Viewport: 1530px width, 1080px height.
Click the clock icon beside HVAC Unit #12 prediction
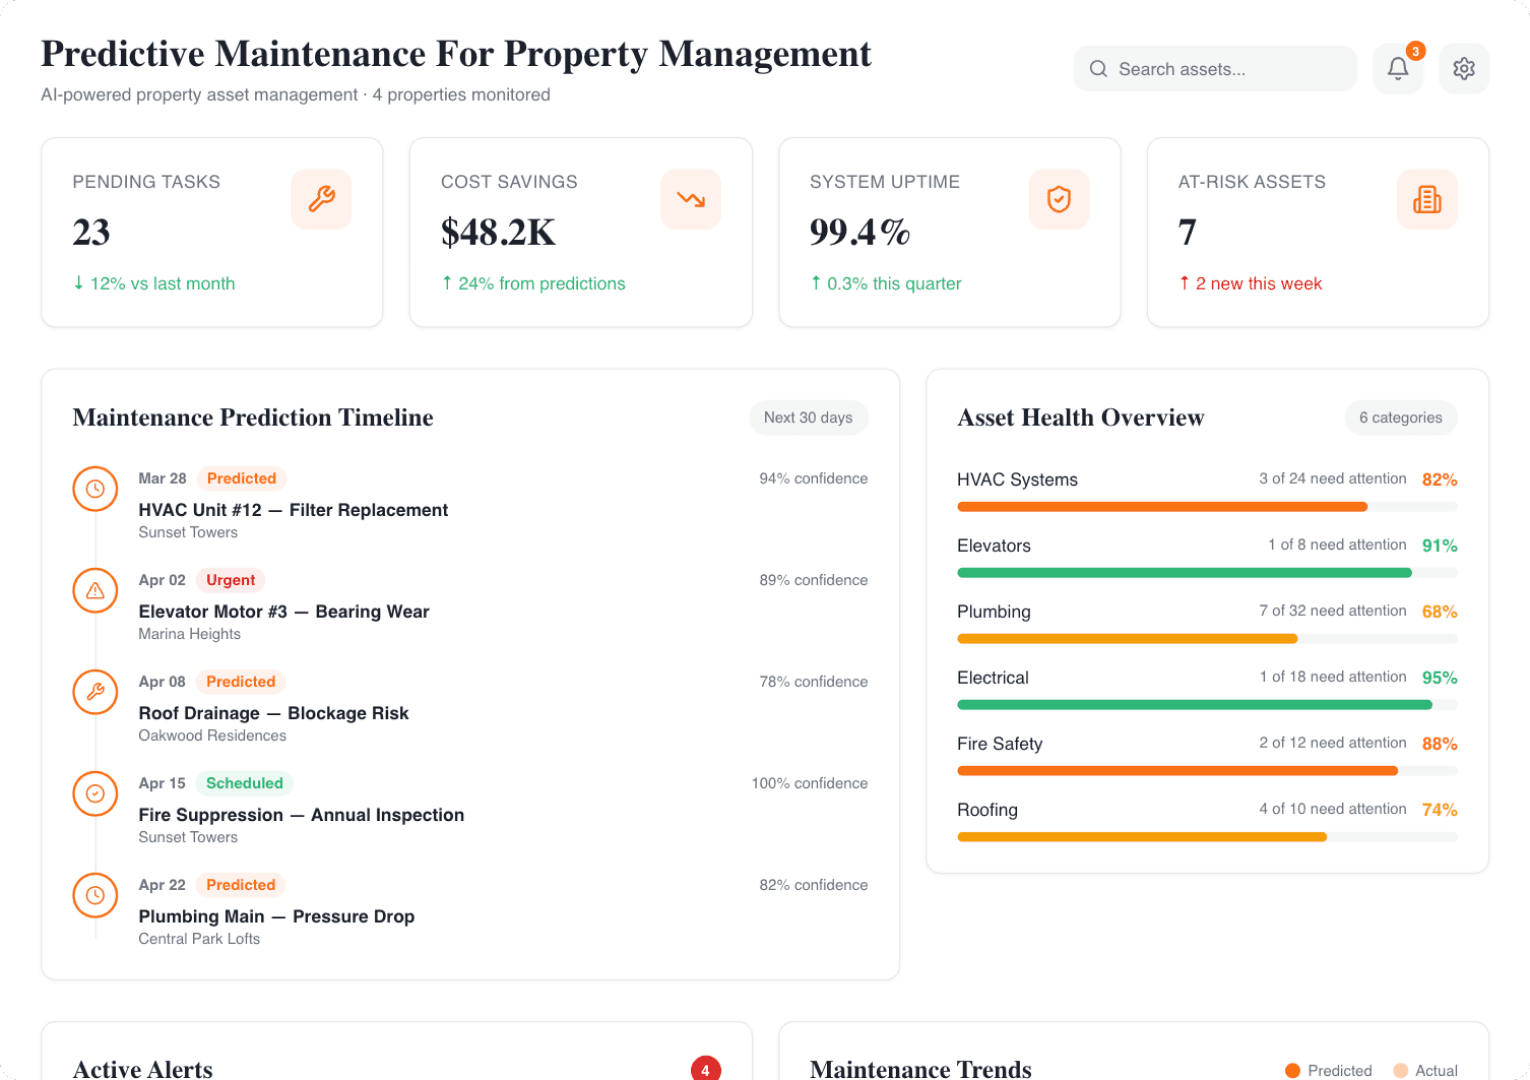point(95,489)
